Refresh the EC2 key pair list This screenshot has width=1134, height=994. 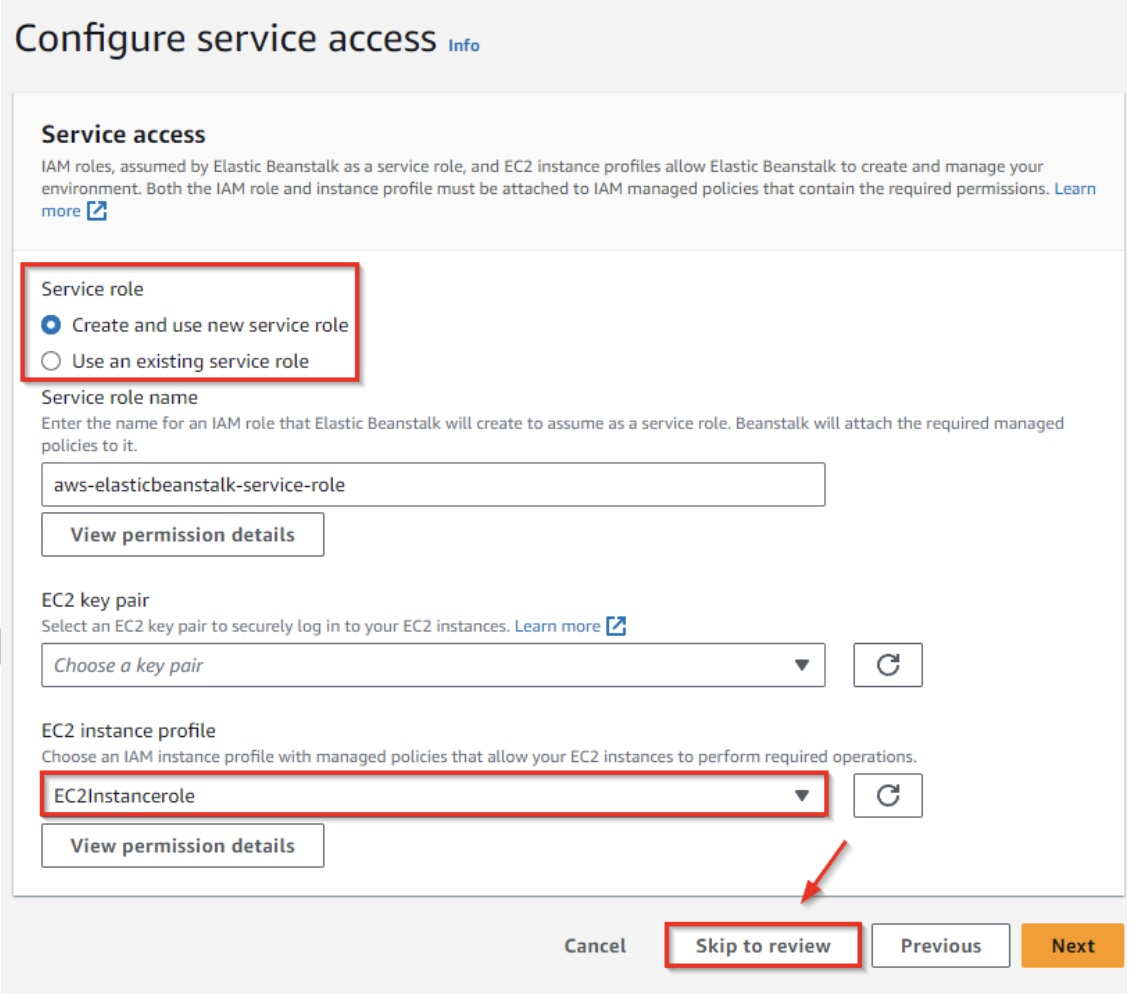coord(887,665)
